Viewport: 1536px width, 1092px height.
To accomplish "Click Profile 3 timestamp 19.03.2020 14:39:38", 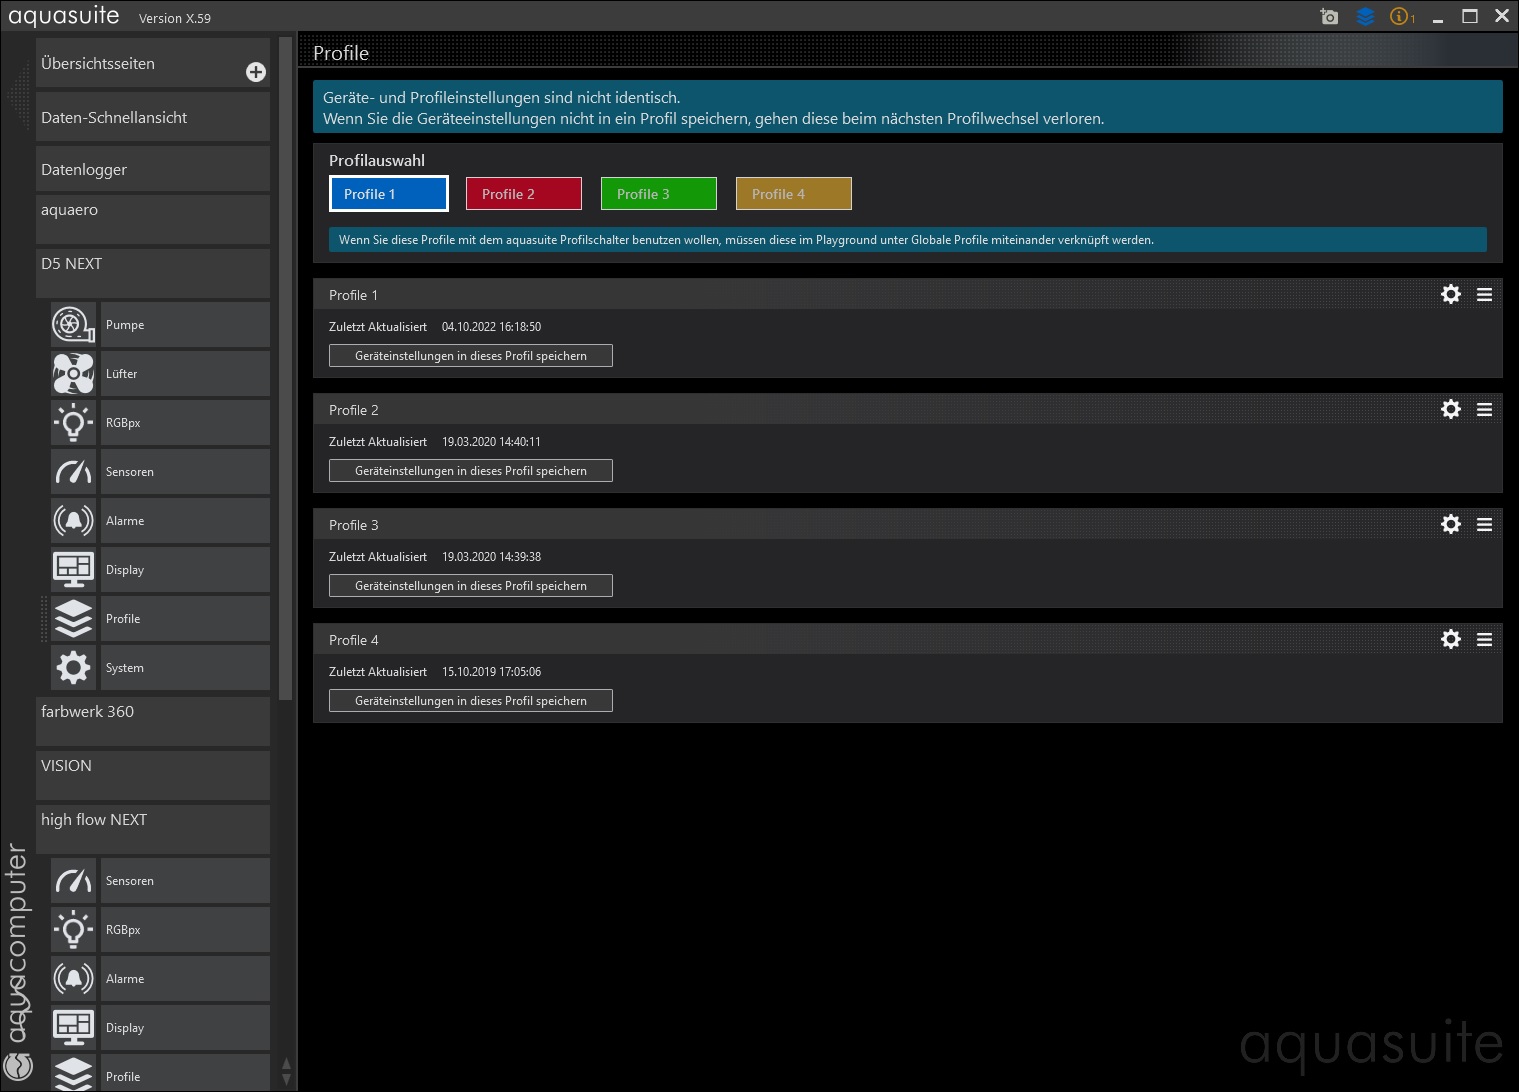I will tap(491, 557).
